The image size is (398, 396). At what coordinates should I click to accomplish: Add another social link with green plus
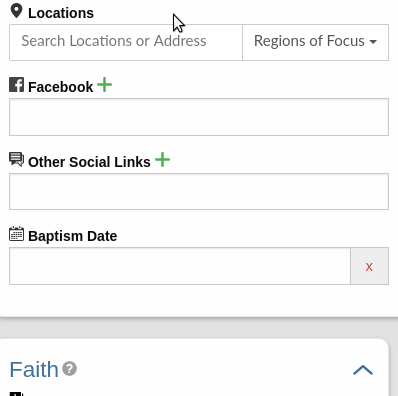tap(162, 159)
